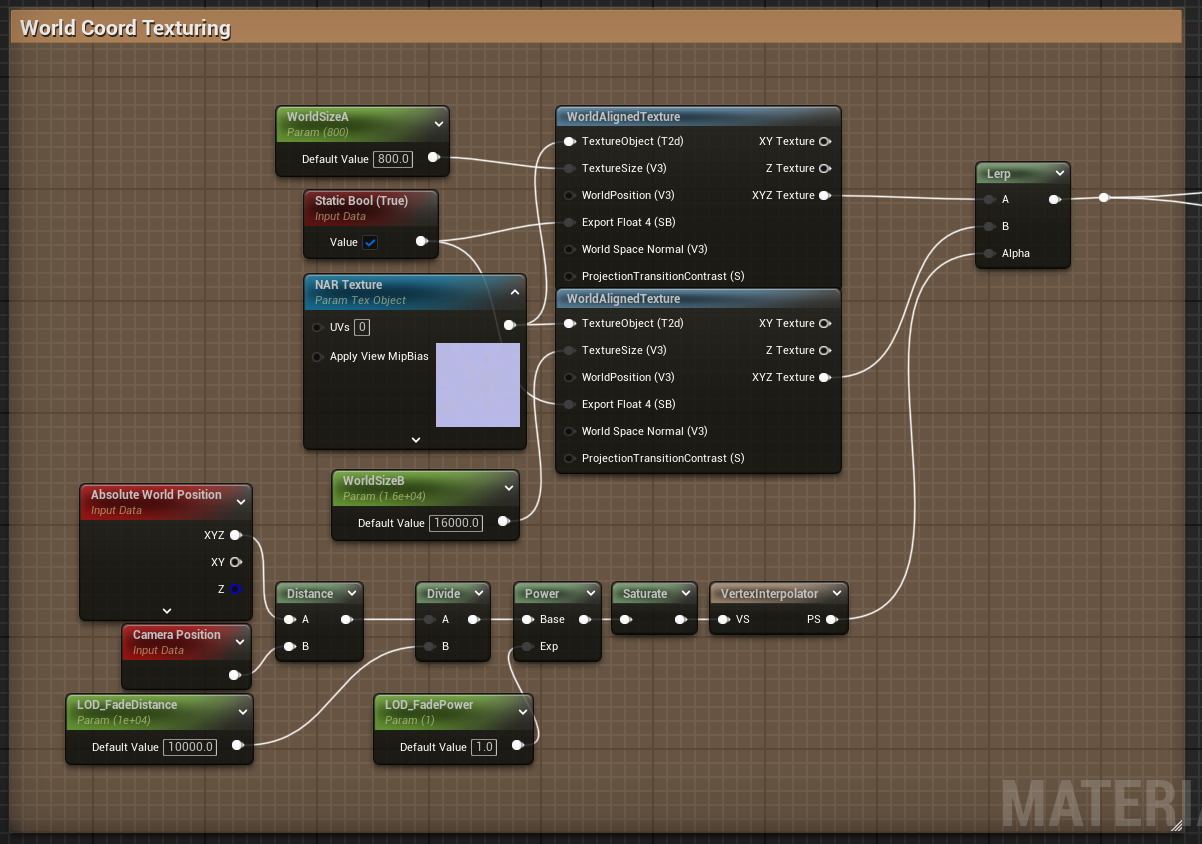The image size is (1202, 844).
Task: Collapse Camera Position node chevron
Action: coord(240,642)
